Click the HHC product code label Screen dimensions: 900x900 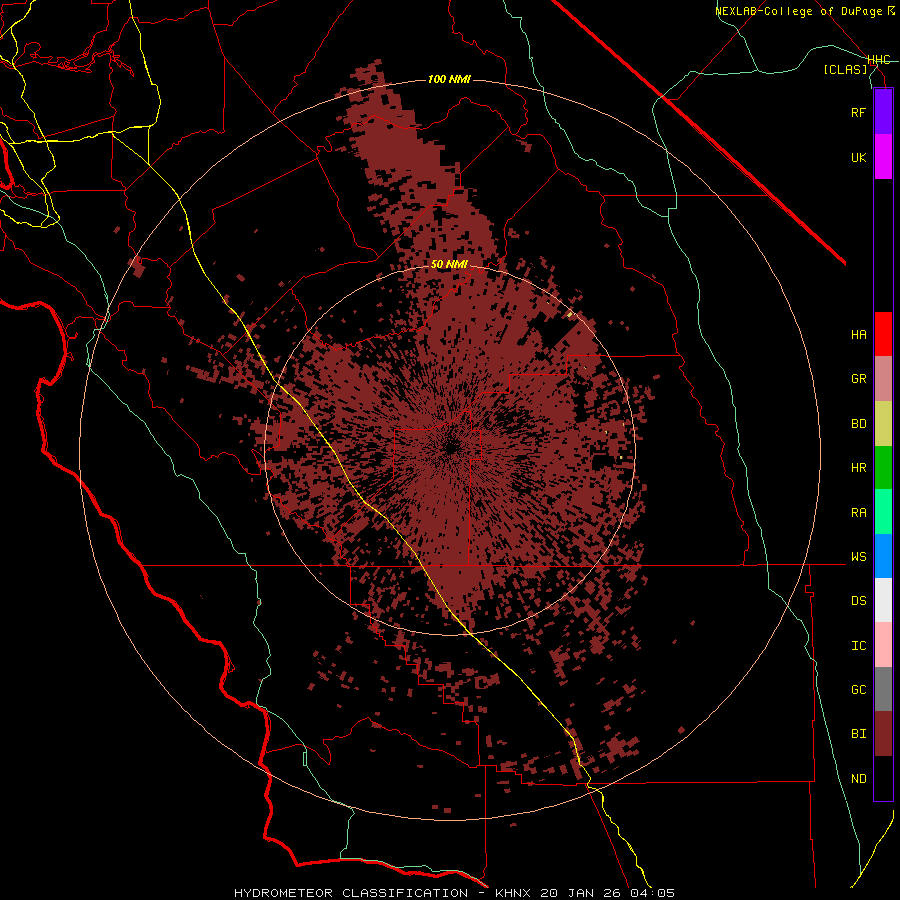[x=879, y=60]
